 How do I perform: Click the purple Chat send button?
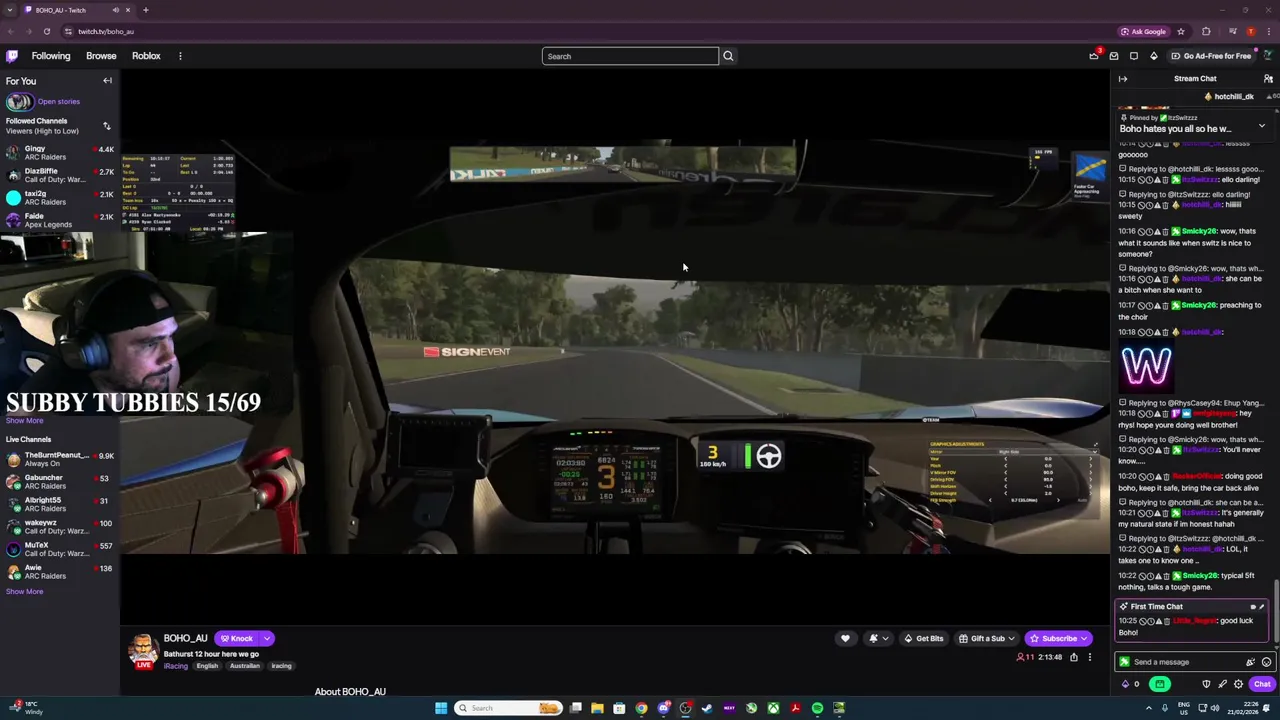click(1262, 684)
